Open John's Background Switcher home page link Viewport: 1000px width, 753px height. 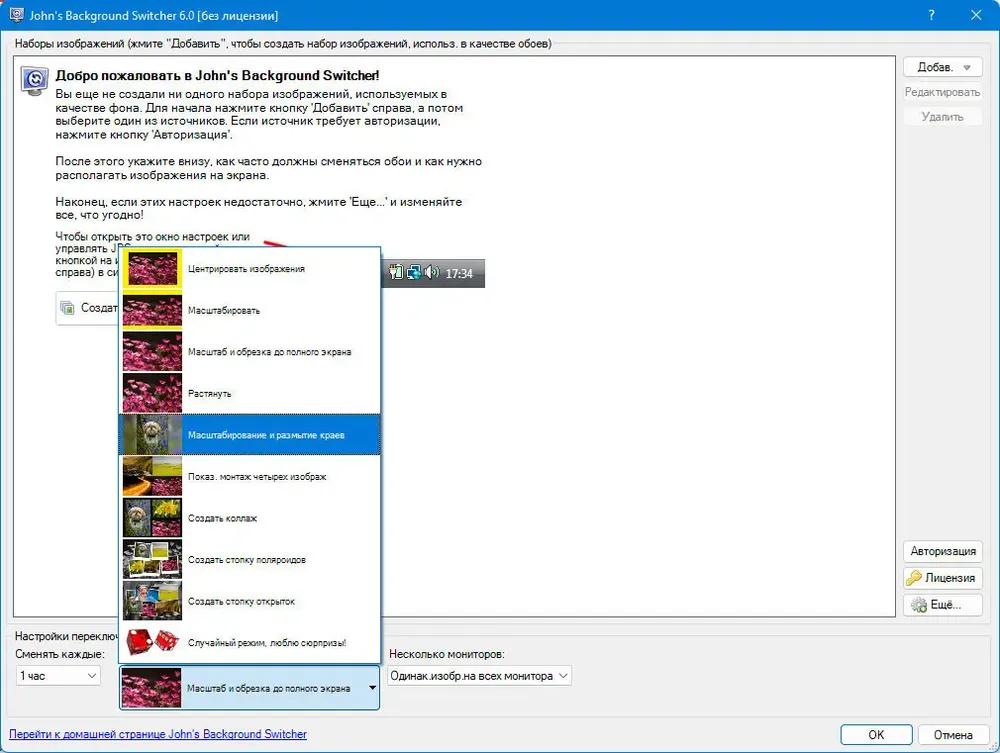(159, 734)
